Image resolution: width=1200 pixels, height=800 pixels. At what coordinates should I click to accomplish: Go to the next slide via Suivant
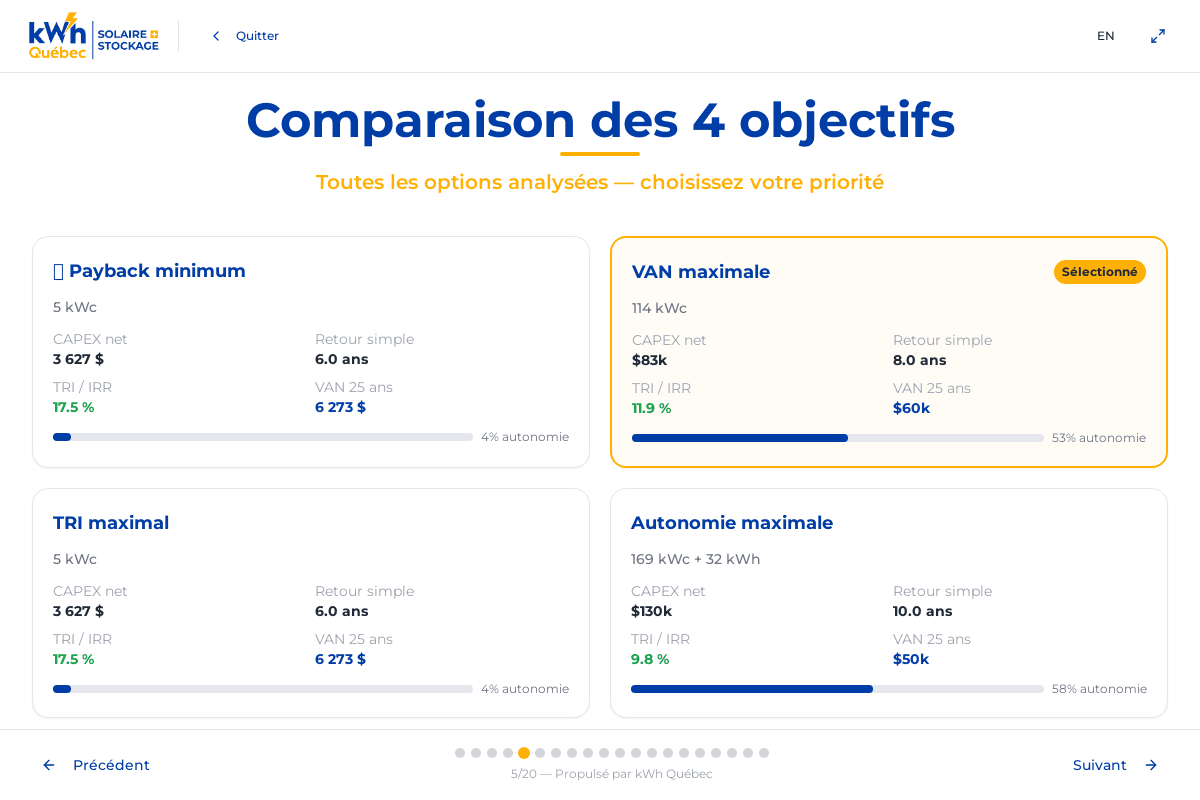[x=1100, y=765]
